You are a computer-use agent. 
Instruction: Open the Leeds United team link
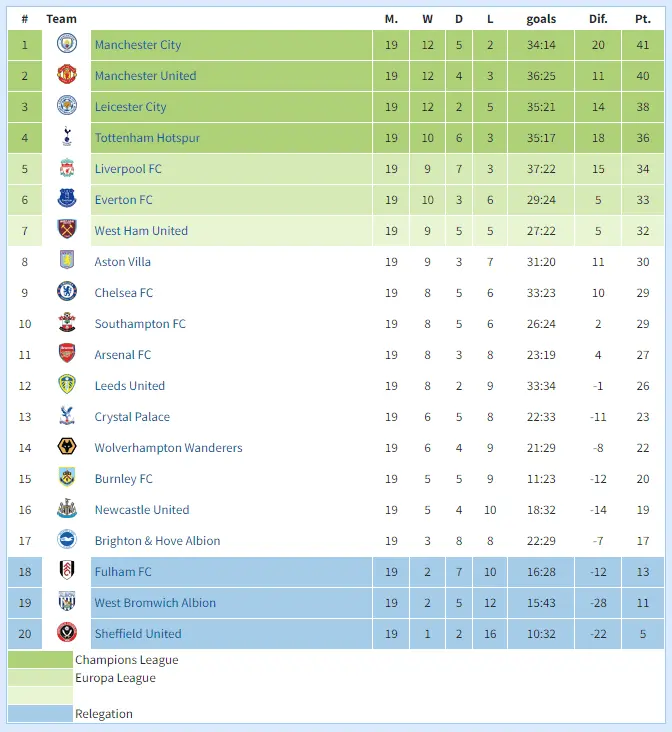tap(130, 386)
